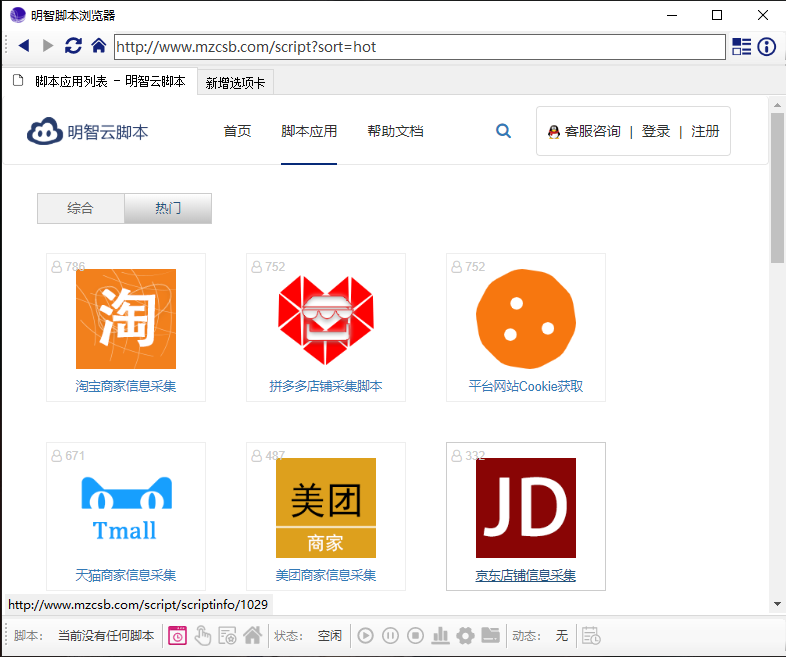Open the Pinduoduo heart logo thumbnail

point(326,319)
